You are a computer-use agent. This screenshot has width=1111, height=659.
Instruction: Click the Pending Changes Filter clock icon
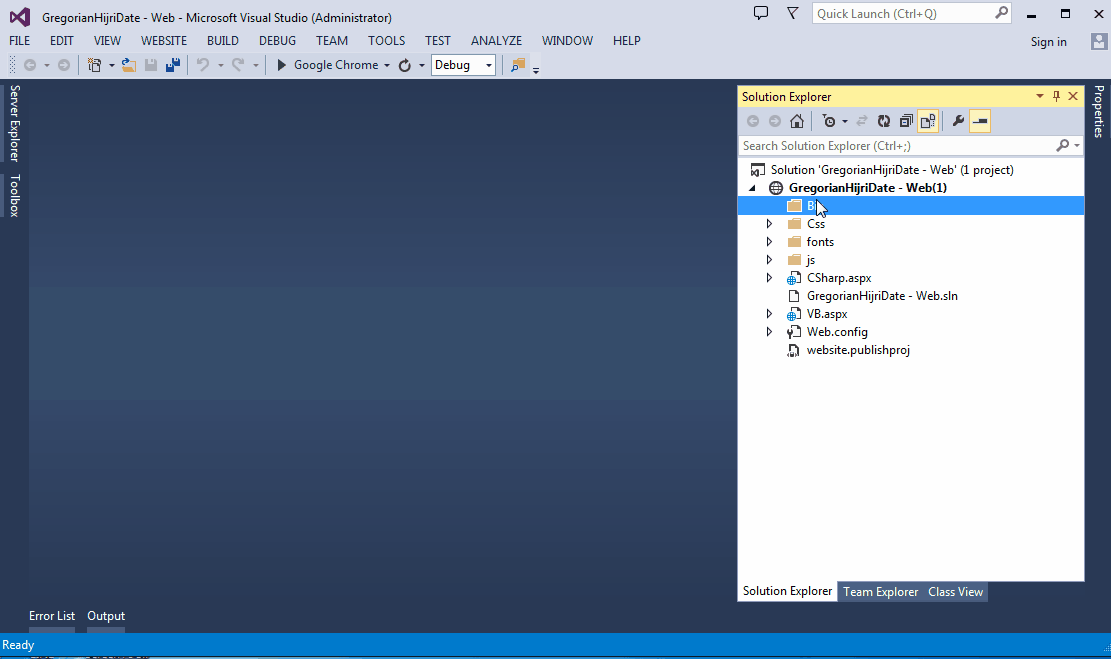tap(829, 121)
